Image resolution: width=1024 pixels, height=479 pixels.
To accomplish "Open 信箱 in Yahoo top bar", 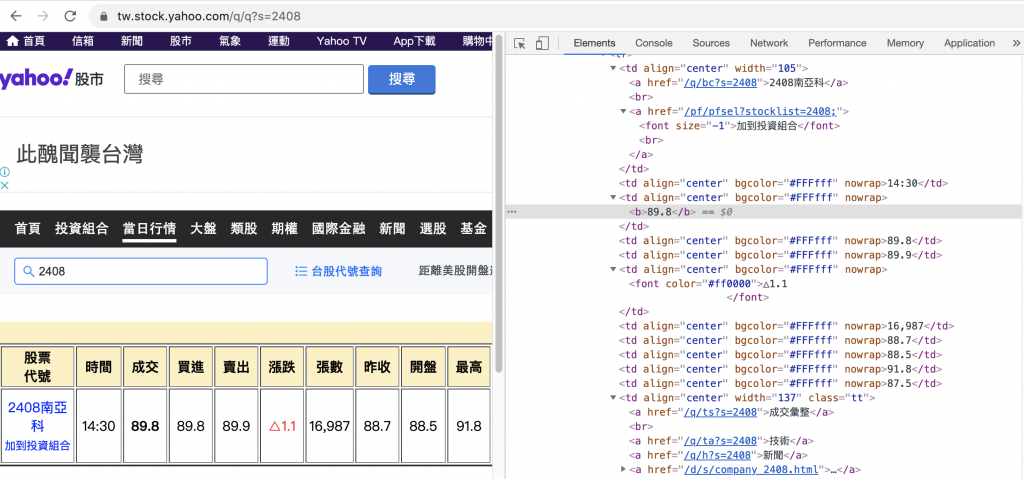I will tap(83, 41).
